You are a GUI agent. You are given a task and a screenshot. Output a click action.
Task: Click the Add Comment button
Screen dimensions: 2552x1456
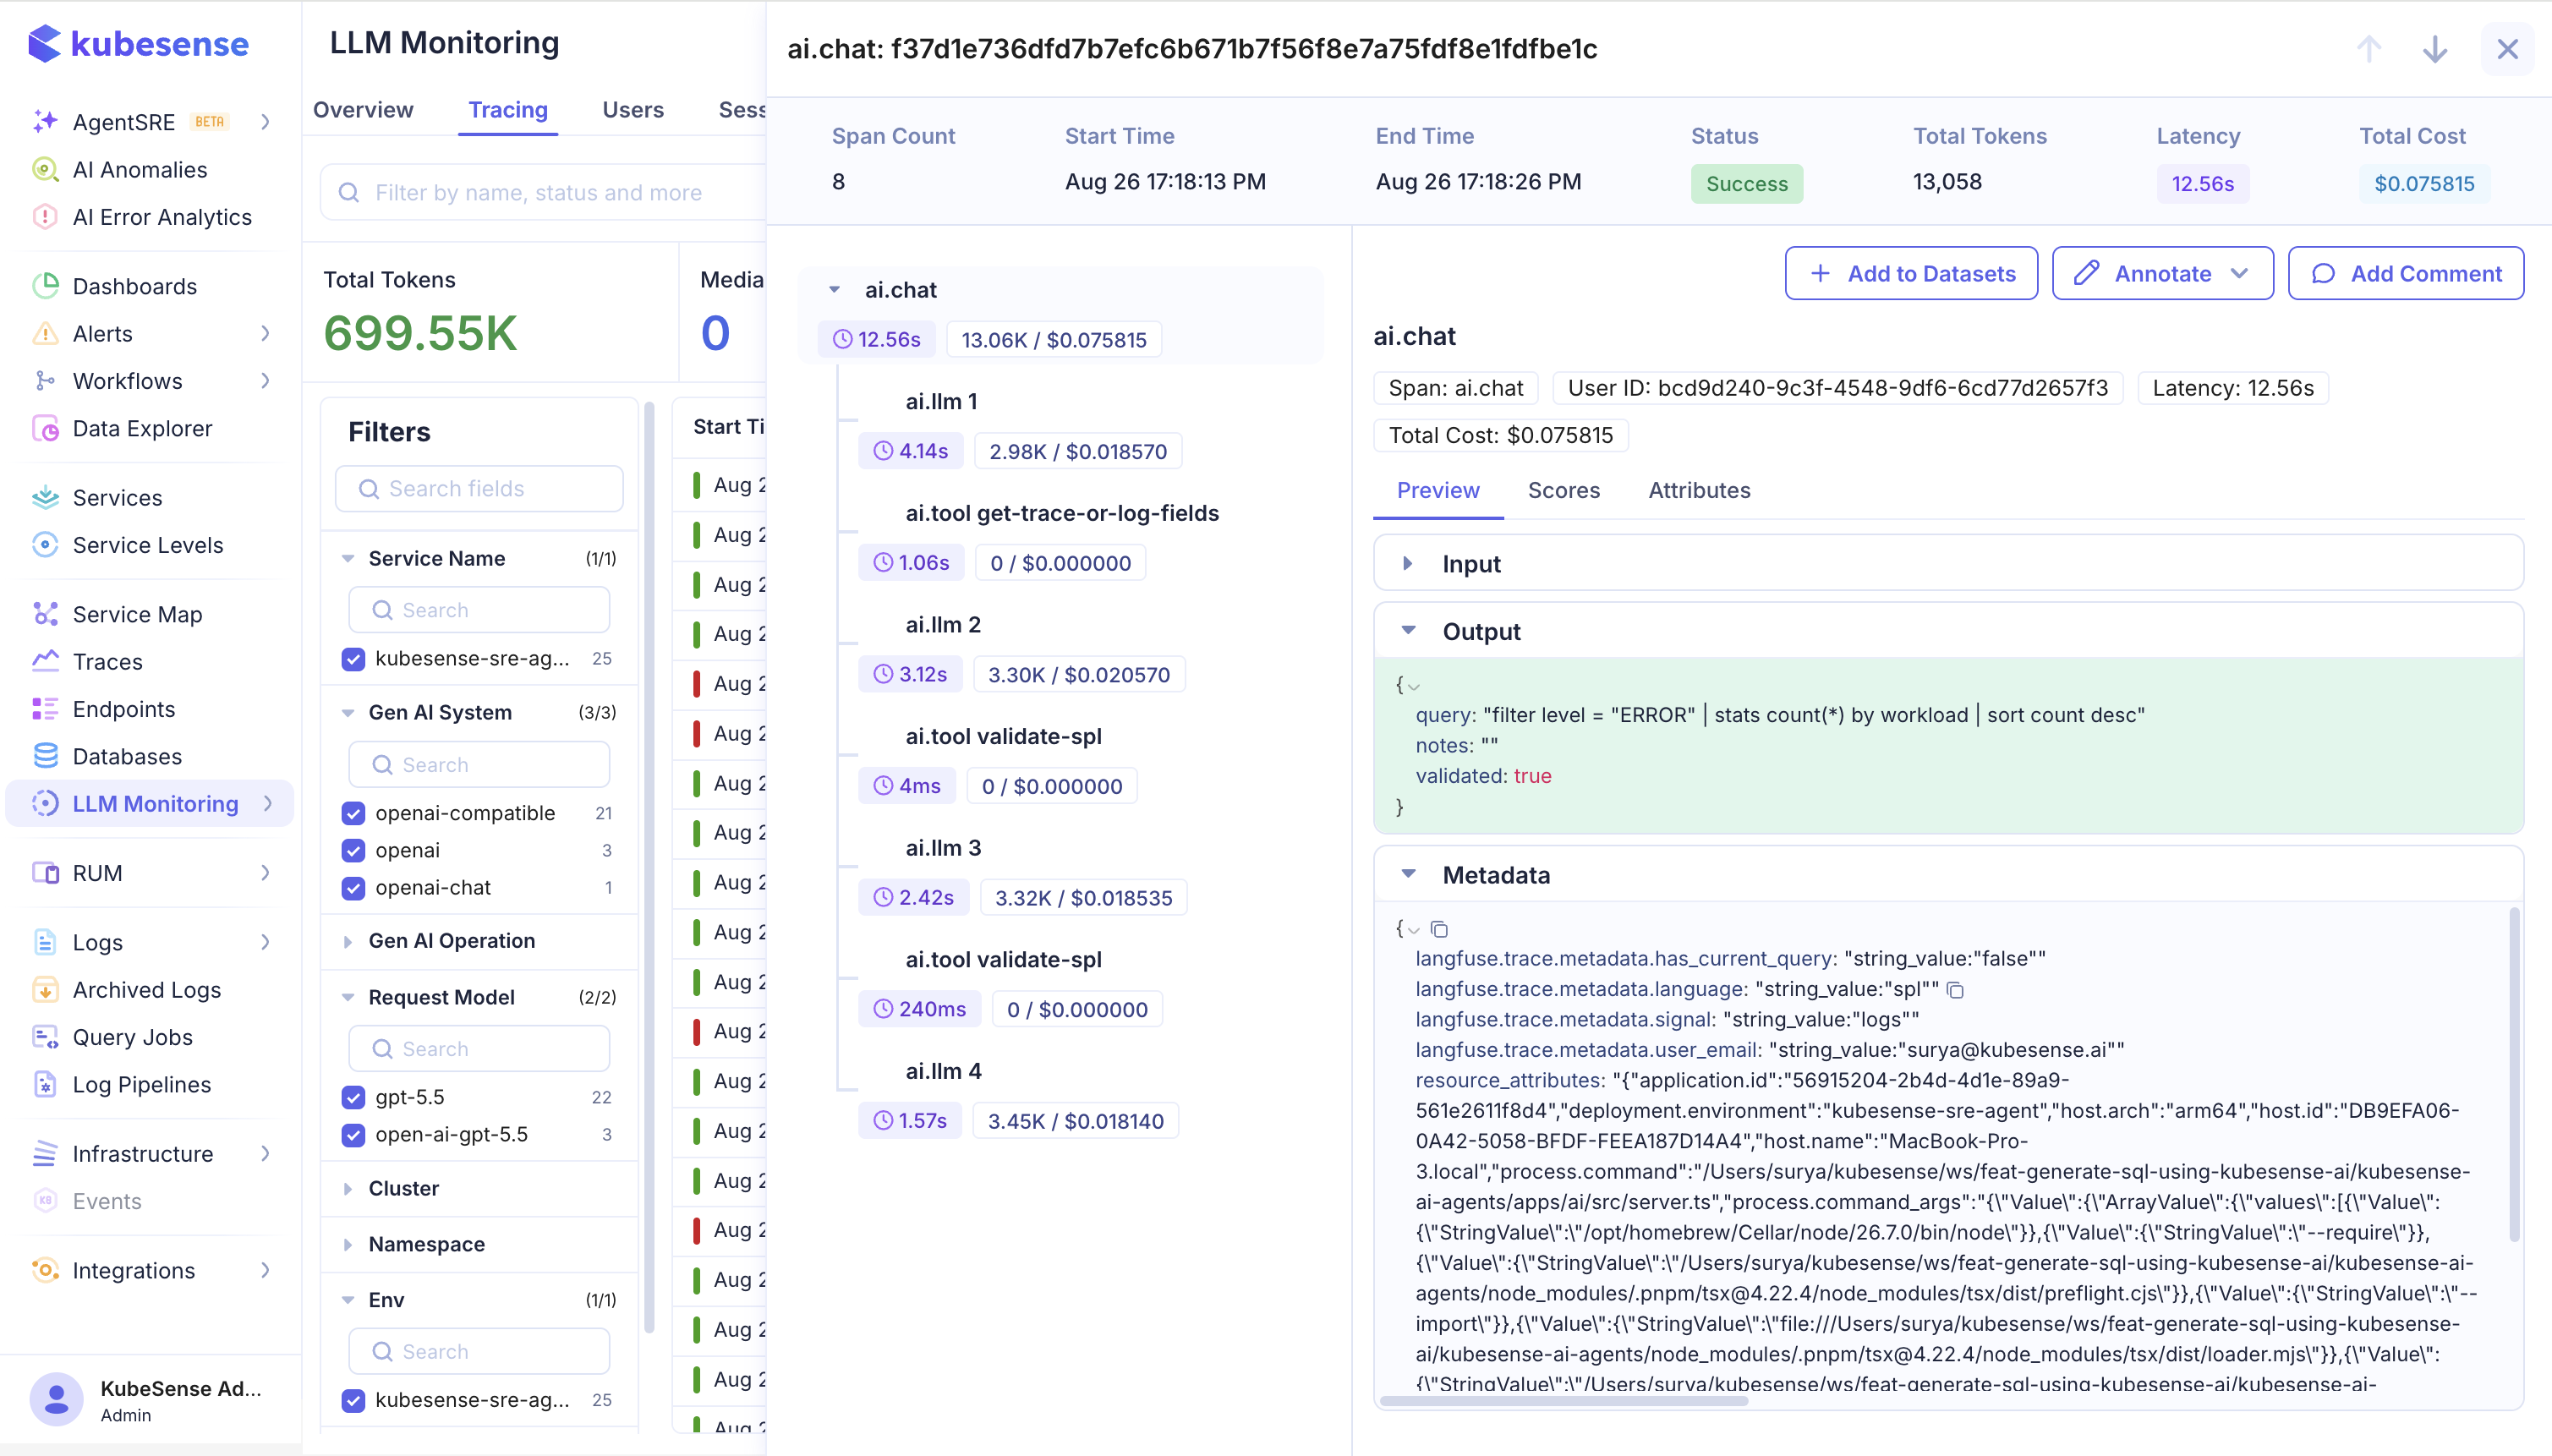pyautogui.click(x=2405, y=273)
